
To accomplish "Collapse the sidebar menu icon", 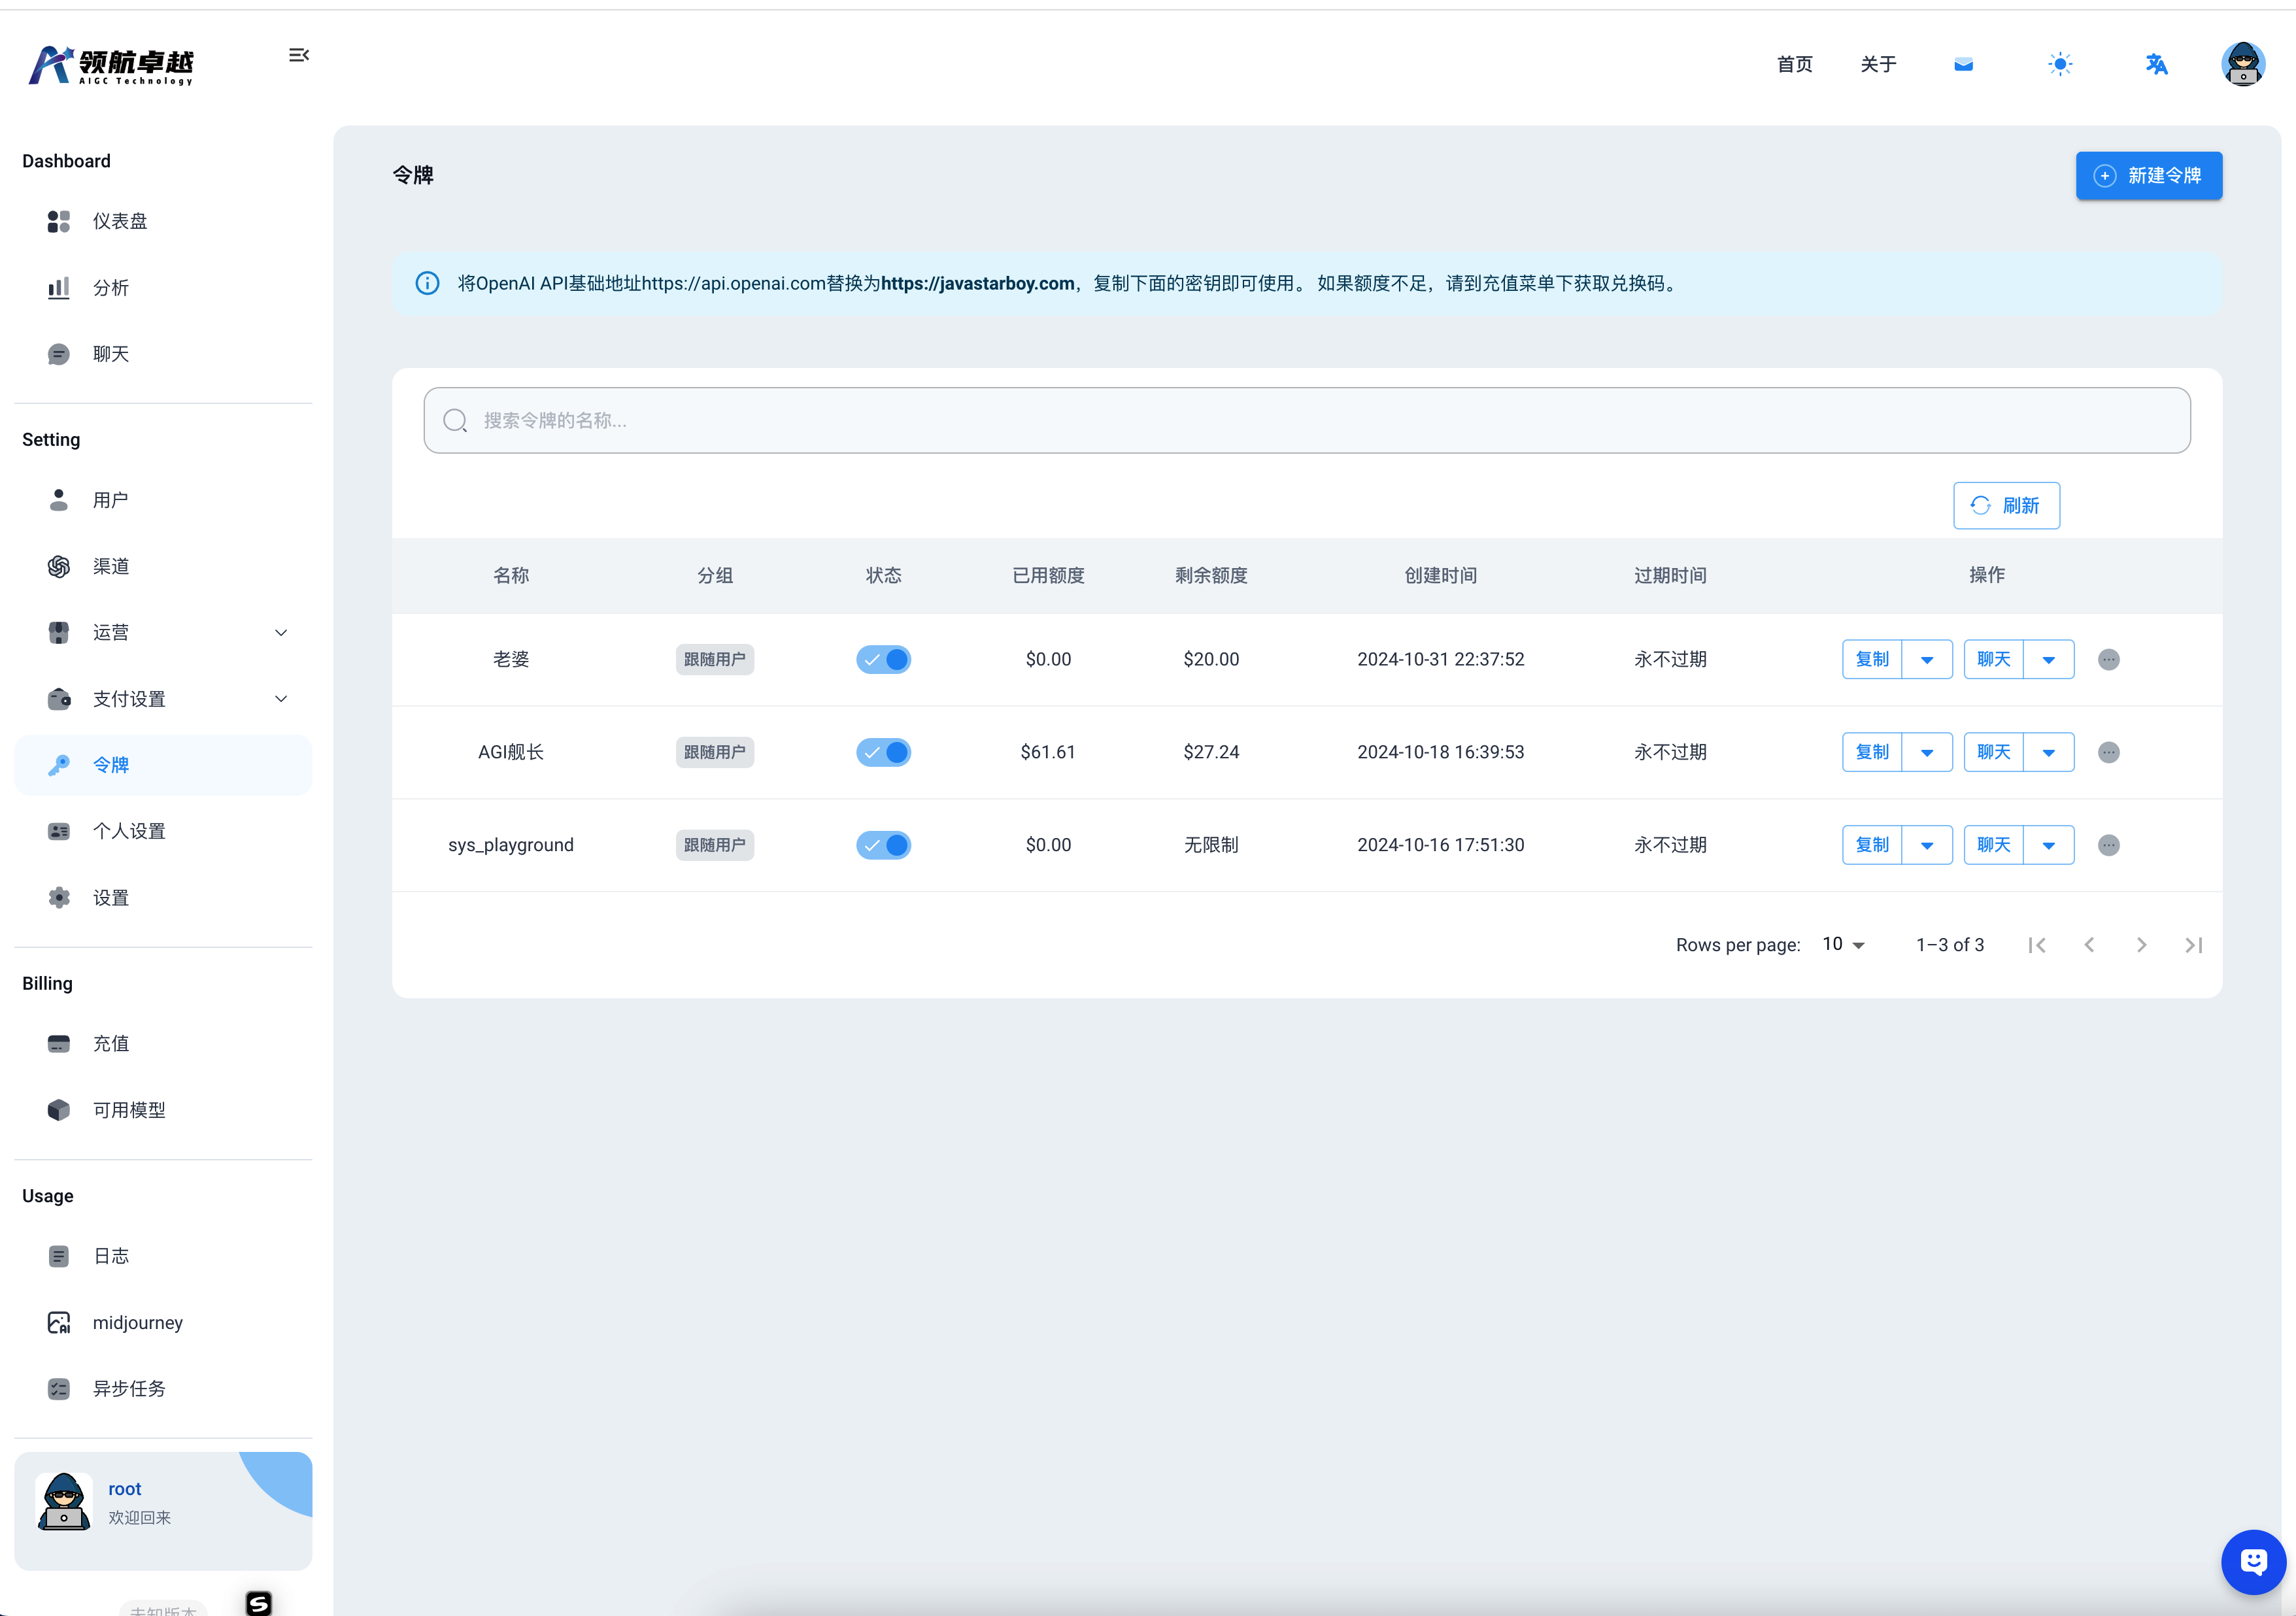I will [x=298, y=55].
